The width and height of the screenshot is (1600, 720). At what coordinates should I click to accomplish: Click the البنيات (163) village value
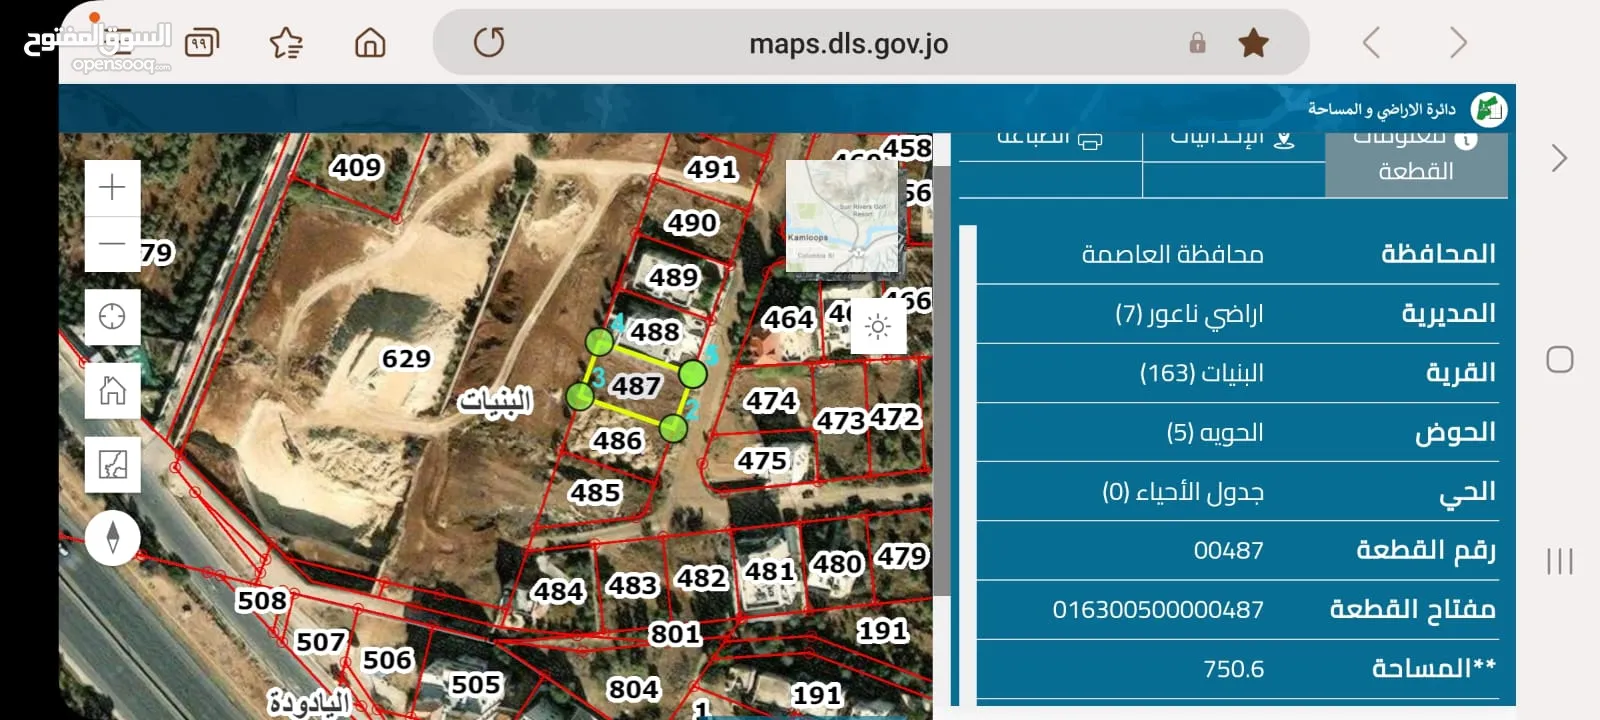[1202, 373]
